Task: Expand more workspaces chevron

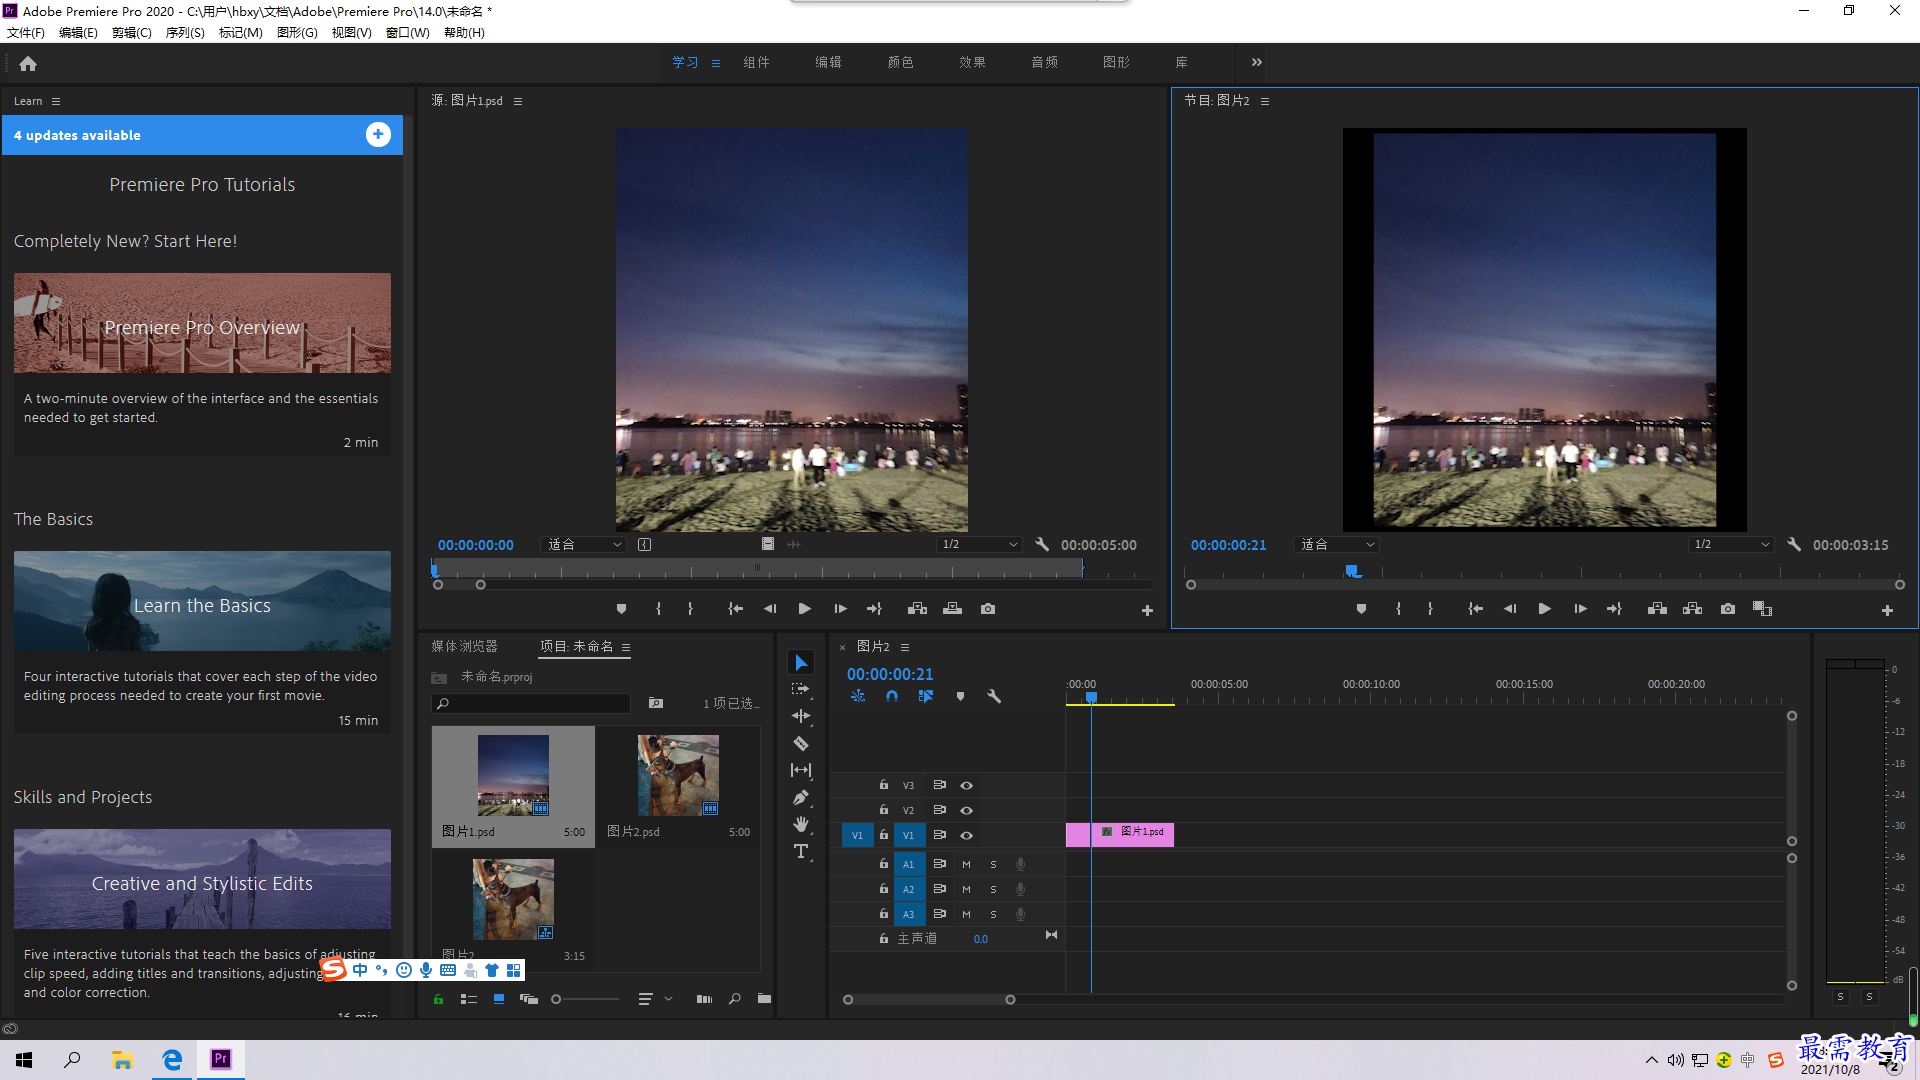Action: click(x=1257, y=62)
